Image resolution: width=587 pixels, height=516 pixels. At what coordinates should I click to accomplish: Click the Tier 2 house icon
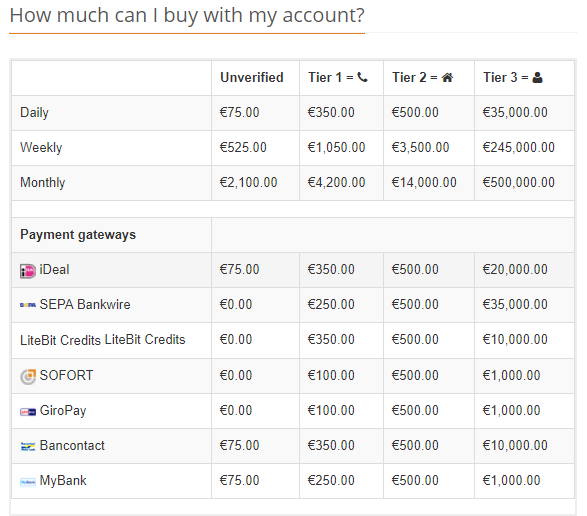pyautogui.click(x=447, y=78)
